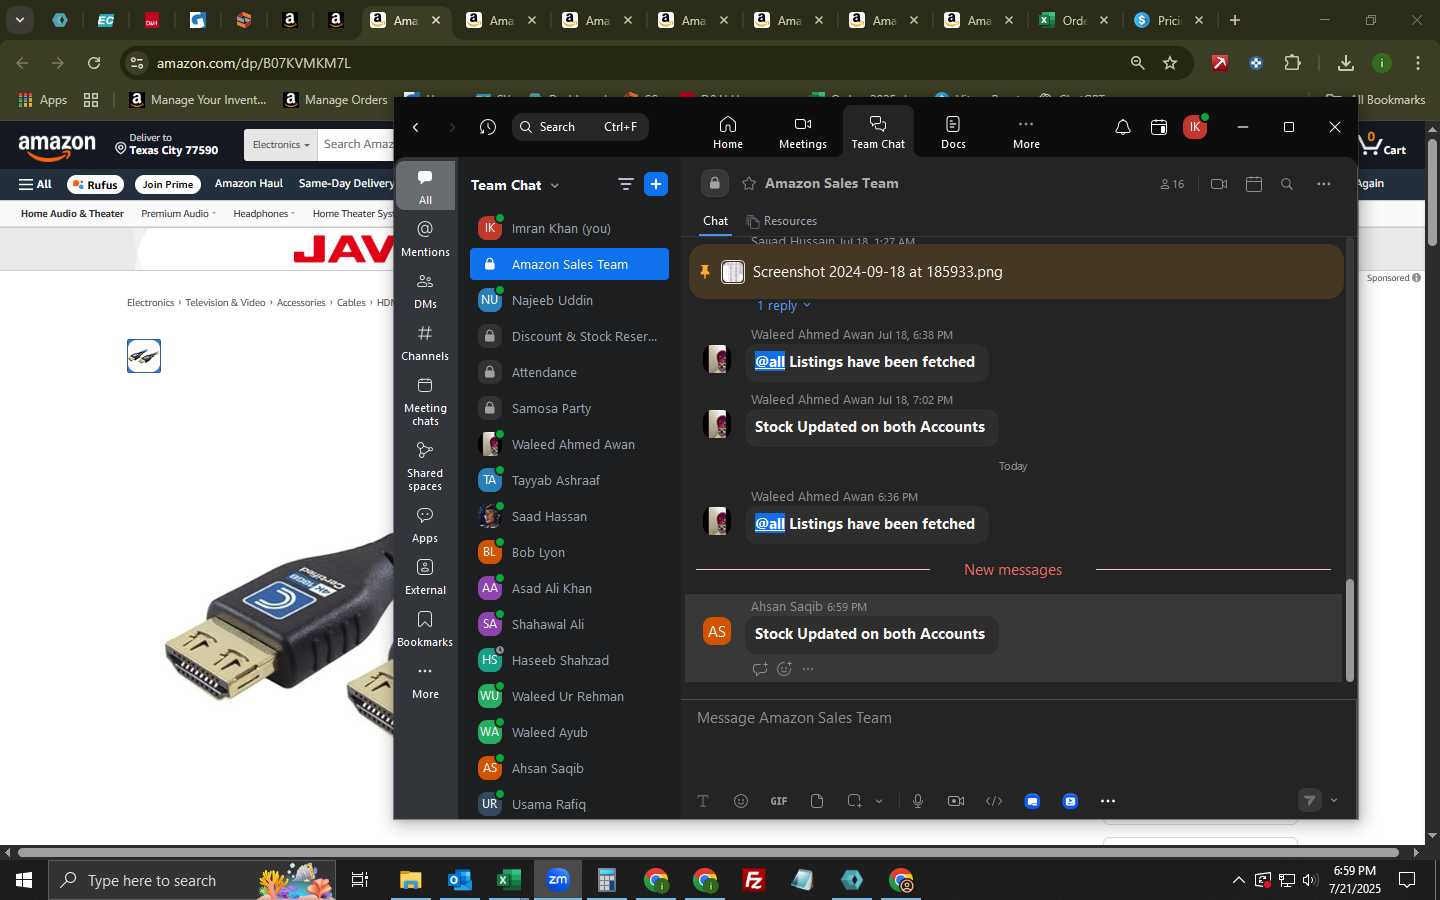Open Resources tab in channel
Screen dimensions: 1440x900
(x=782, y=221)
